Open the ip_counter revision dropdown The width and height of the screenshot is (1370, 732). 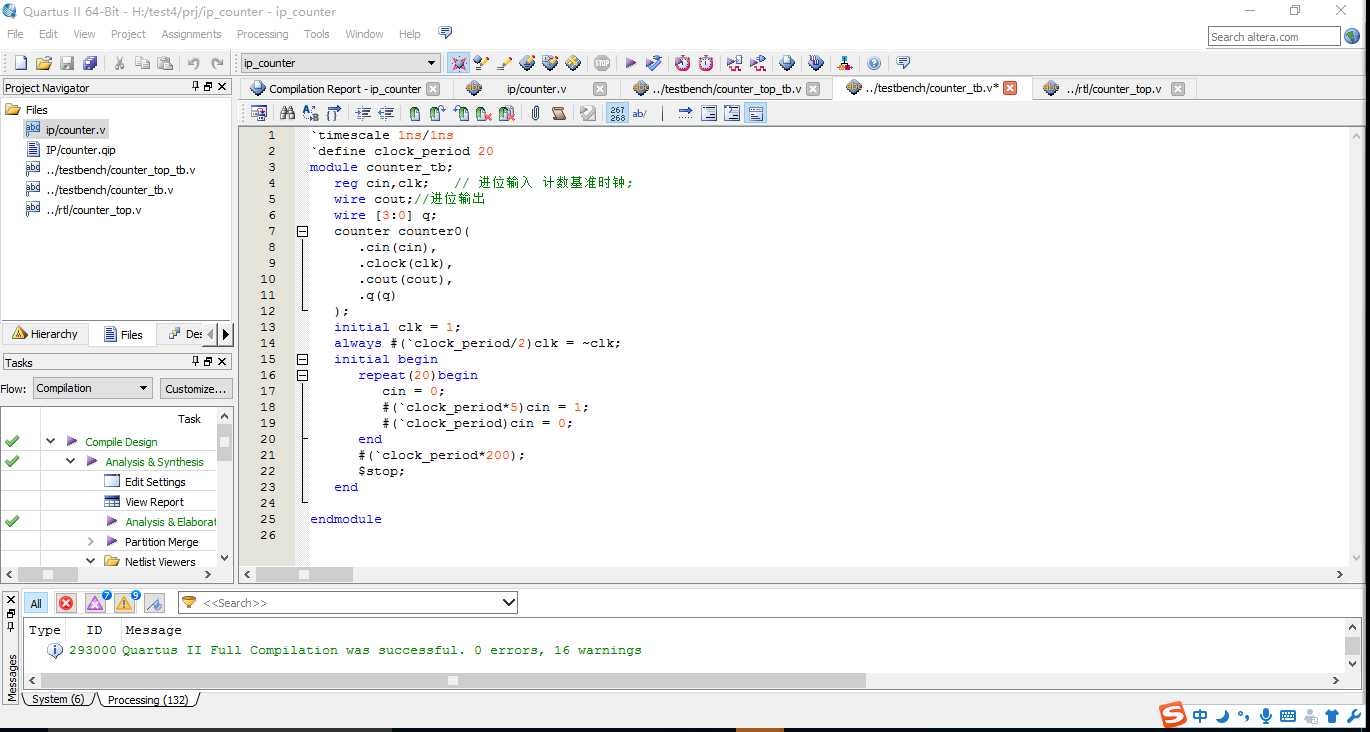(x=431, y=63)
